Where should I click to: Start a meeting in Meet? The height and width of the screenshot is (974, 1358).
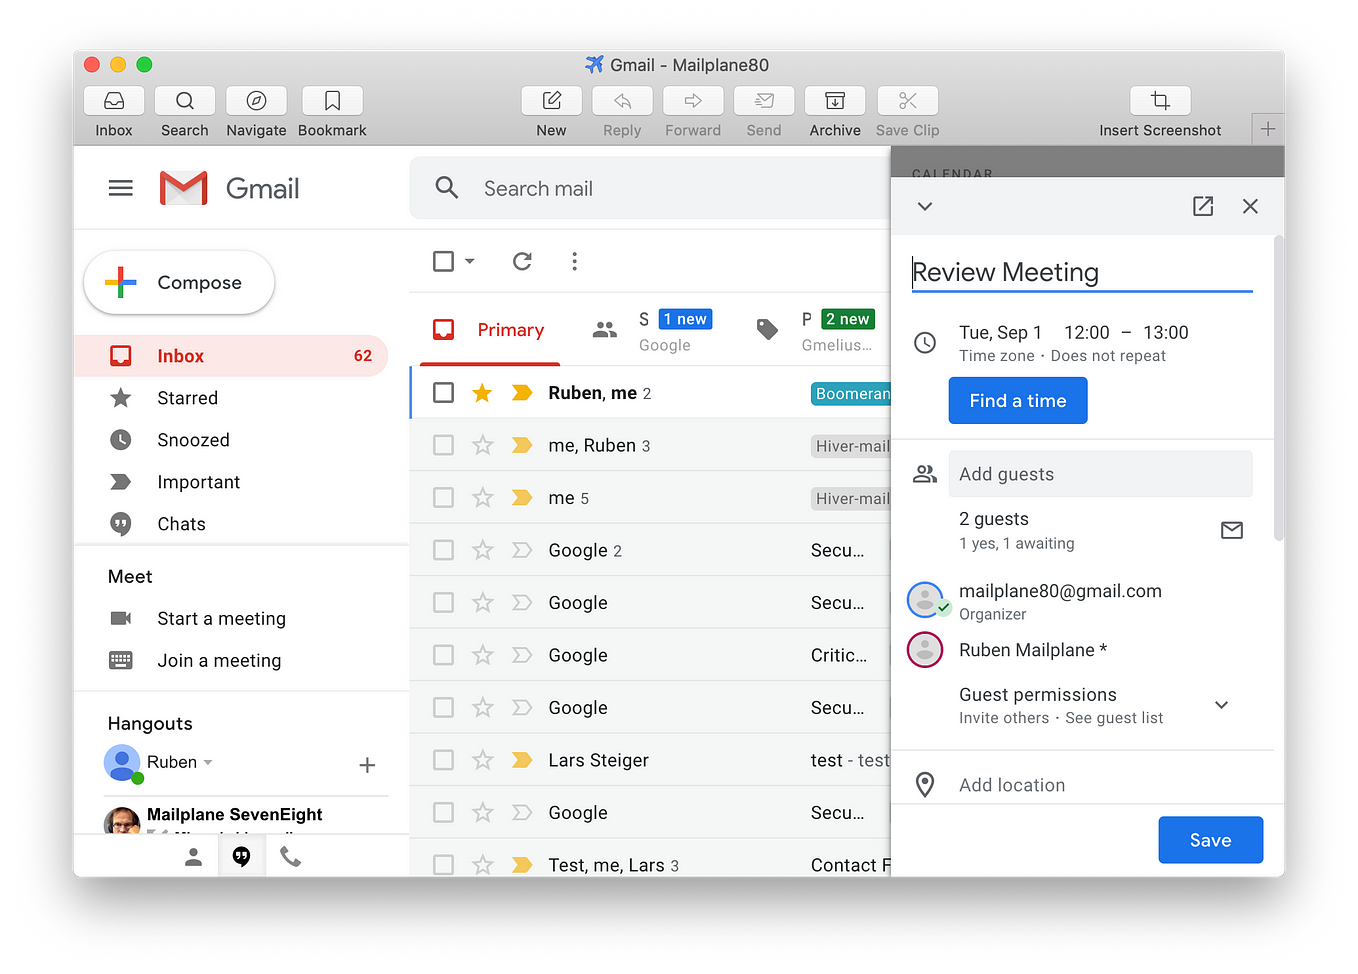221,619
